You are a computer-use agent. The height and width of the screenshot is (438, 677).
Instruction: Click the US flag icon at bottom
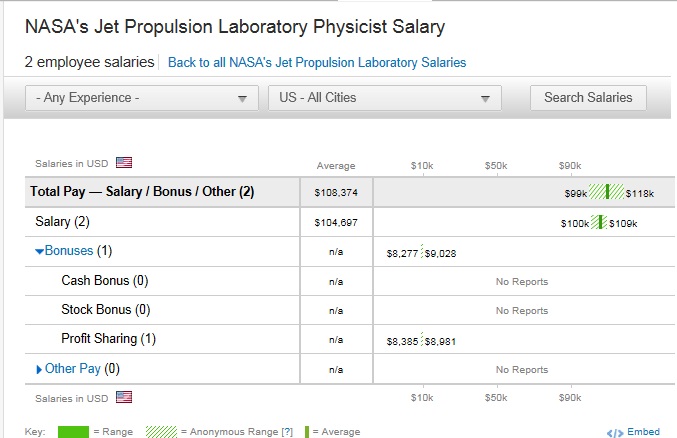point(124,397)
